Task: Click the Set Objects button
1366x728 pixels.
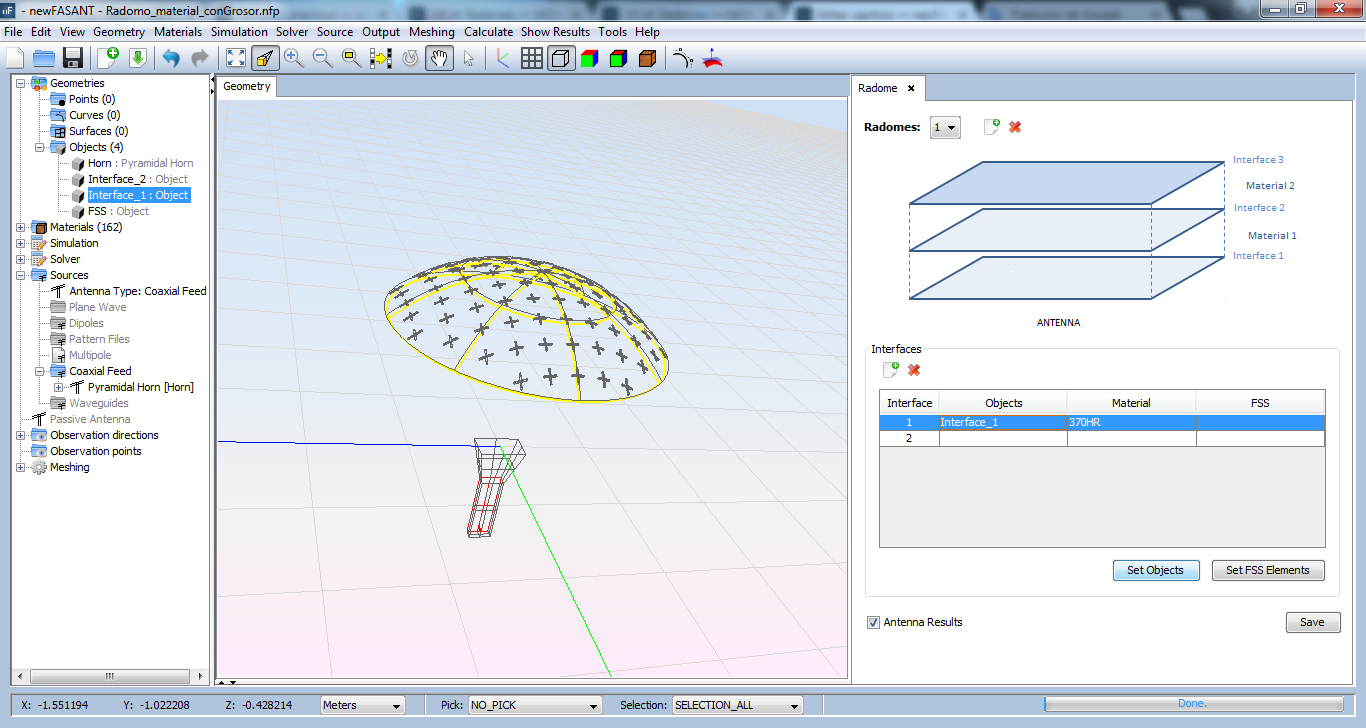Action: tap(1155, 570)
